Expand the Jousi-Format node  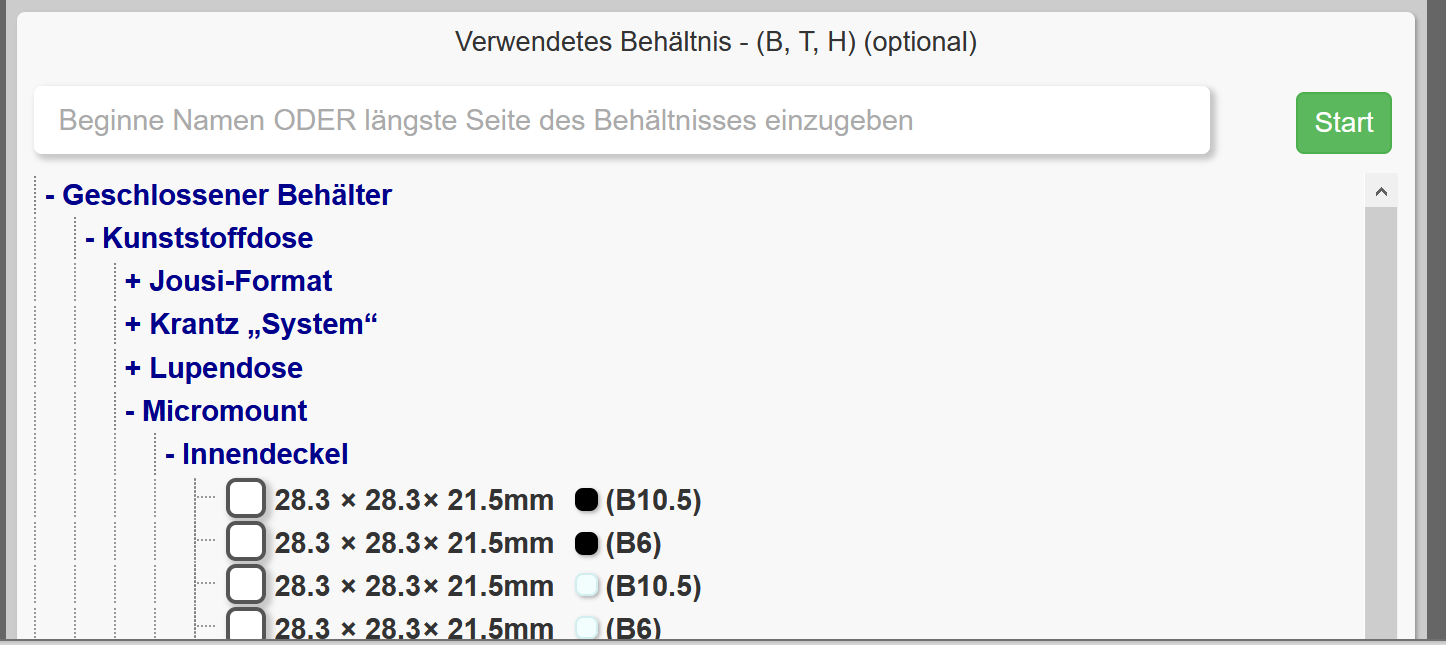pyautogui.click(x=229, y=281)
